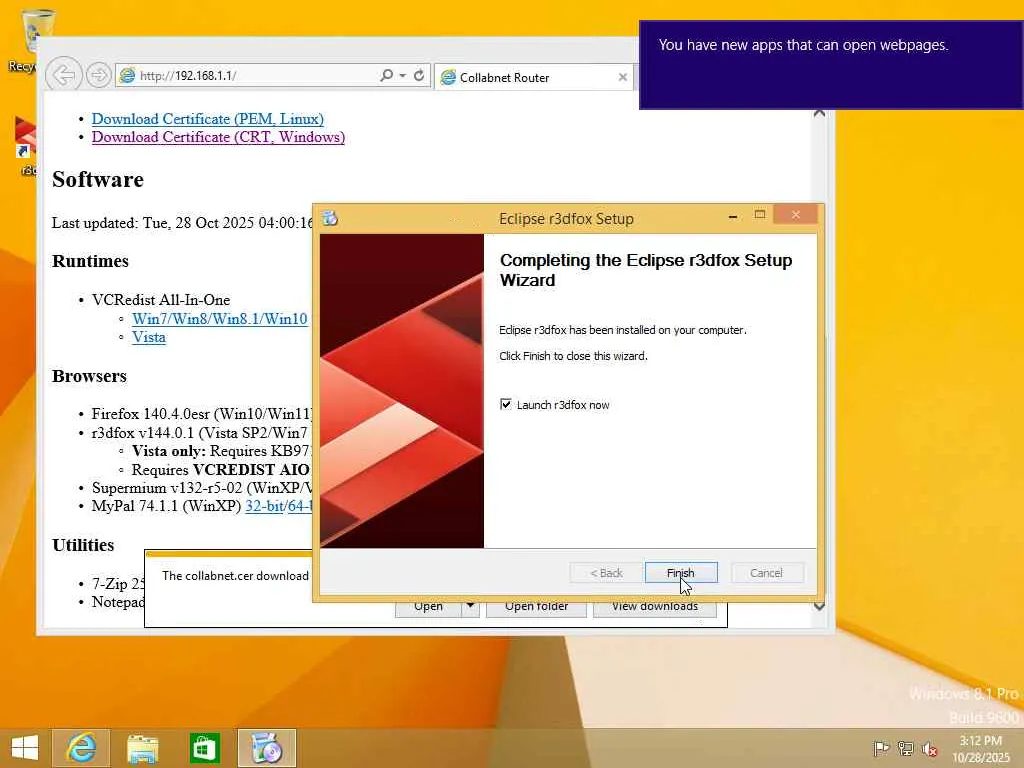Expand the Open button dropdown arrow
Image resolution: width=1024 pixels, height=768 pixels.
coord(470,607)
